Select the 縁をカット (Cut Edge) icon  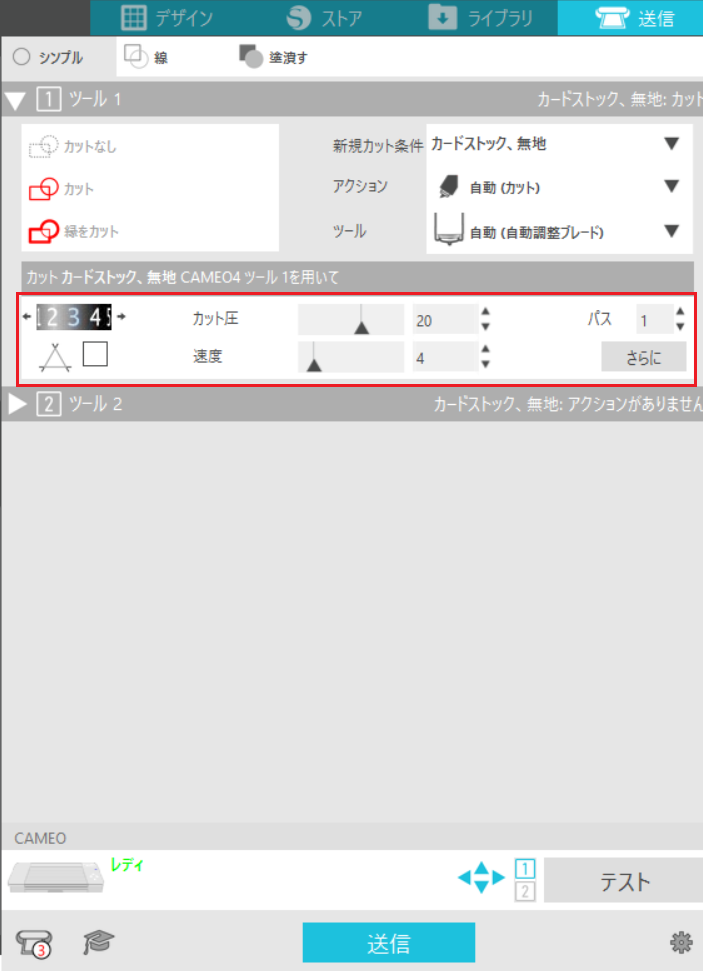pos(43,232)
